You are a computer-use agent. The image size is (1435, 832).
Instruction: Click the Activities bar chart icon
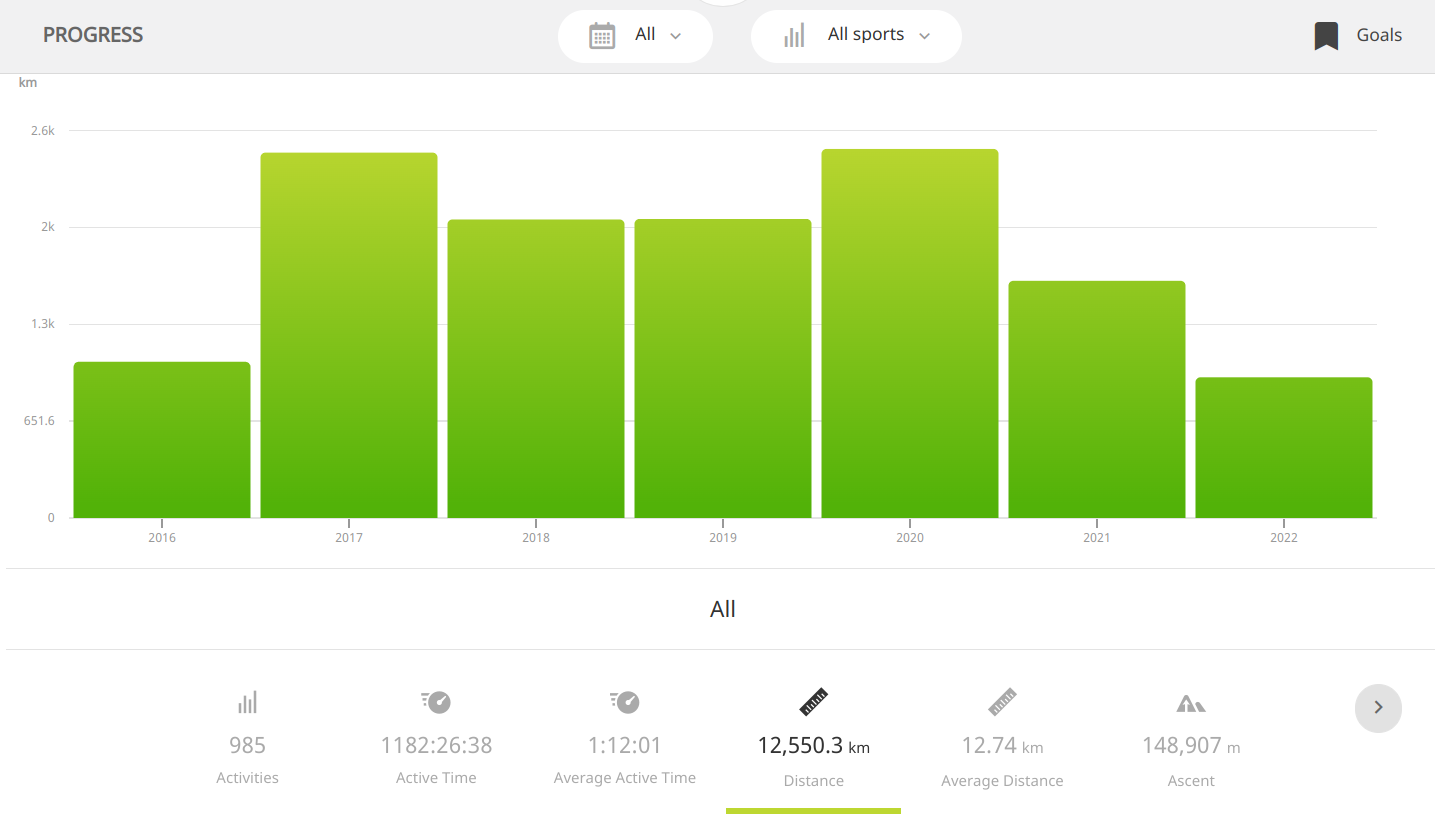247,703
